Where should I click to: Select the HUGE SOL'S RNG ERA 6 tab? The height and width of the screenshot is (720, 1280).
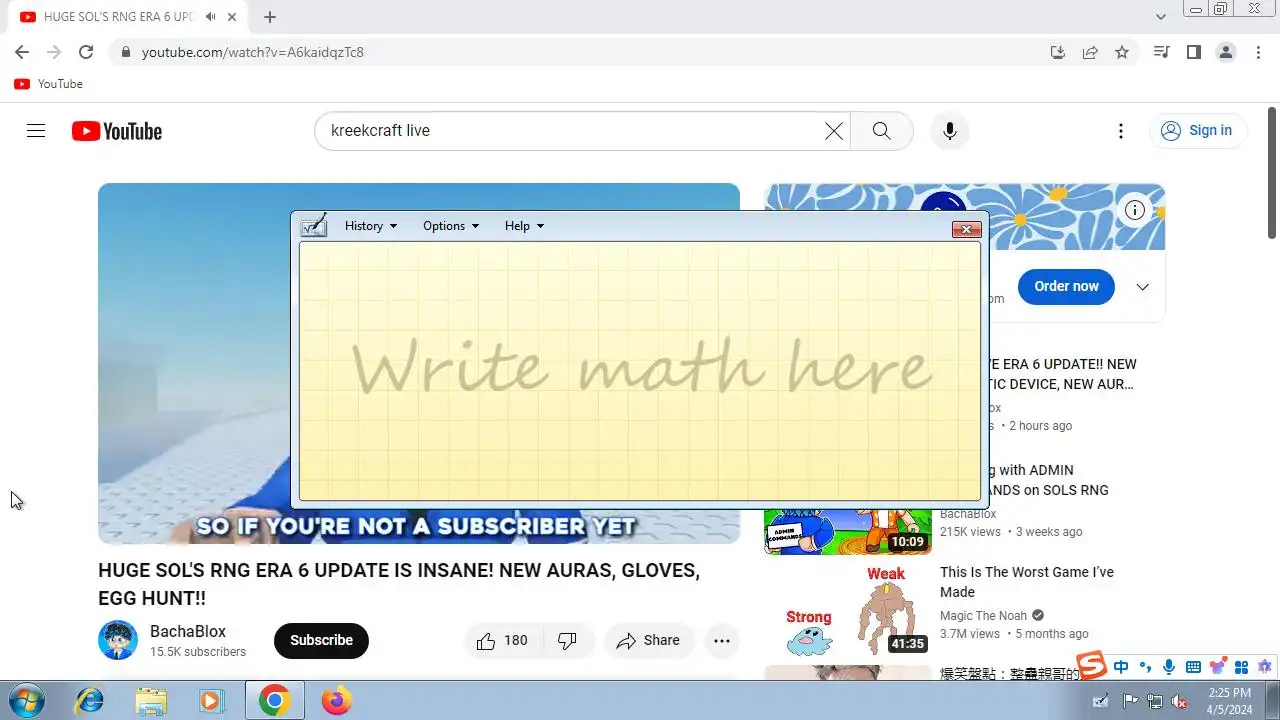pyautogui.click(x=120, y=17)
